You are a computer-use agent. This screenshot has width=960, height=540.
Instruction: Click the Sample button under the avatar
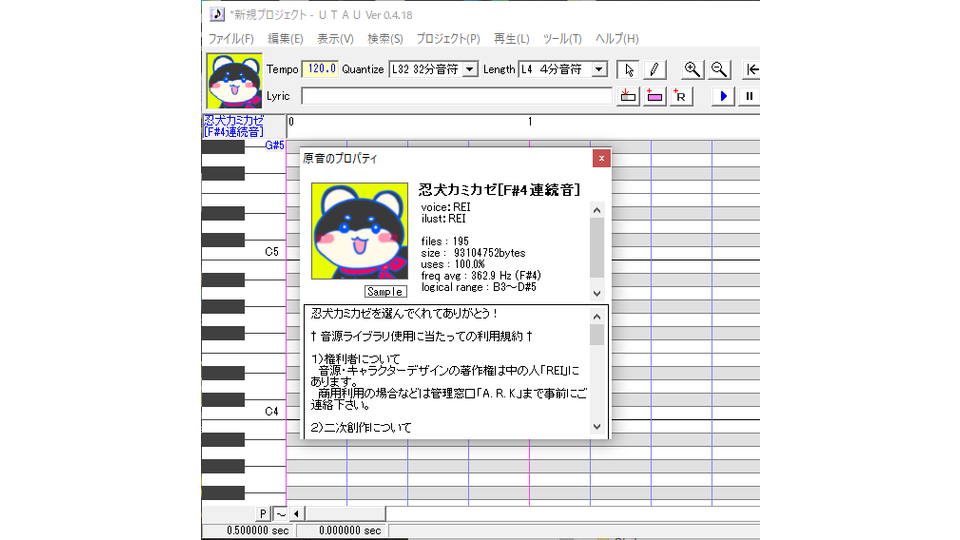(x=385, y=292)
